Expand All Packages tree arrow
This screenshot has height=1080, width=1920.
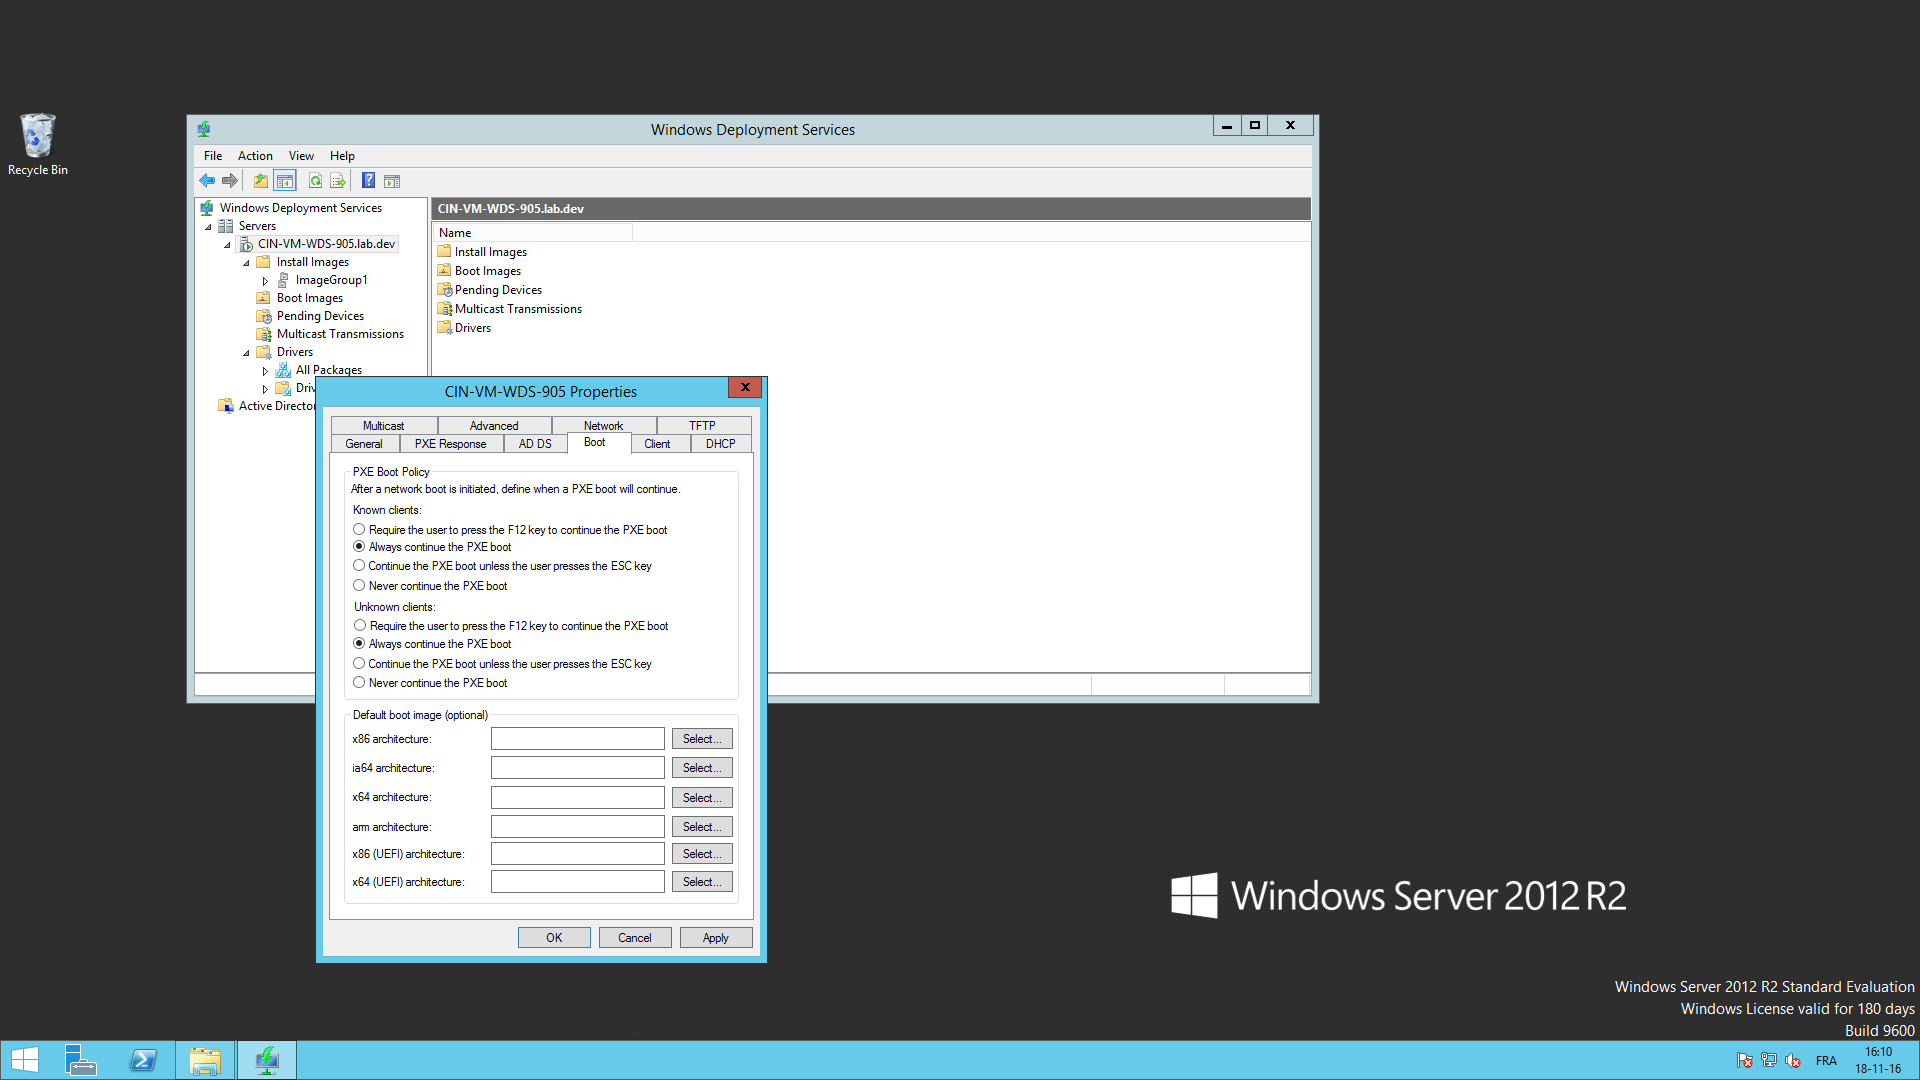pyautogui.click(x=265, y=371)
